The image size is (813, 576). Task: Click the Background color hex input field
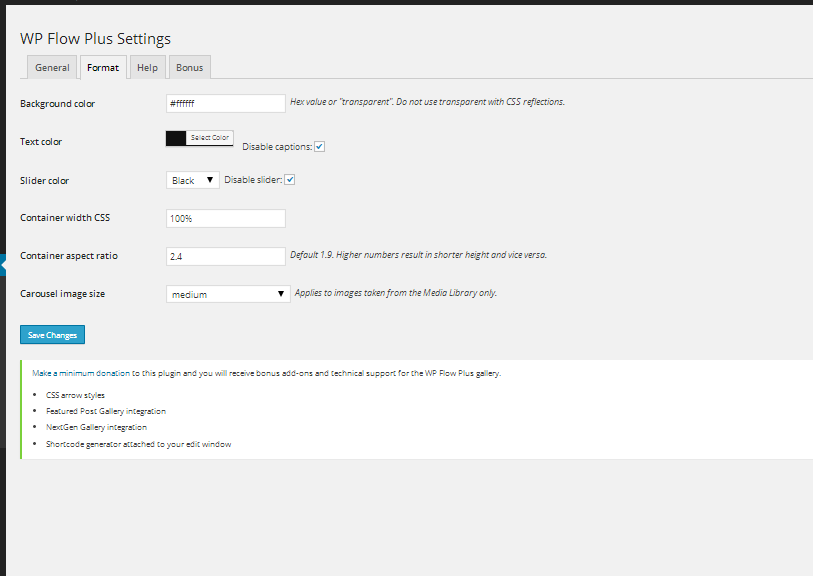[x=226, y=103]
